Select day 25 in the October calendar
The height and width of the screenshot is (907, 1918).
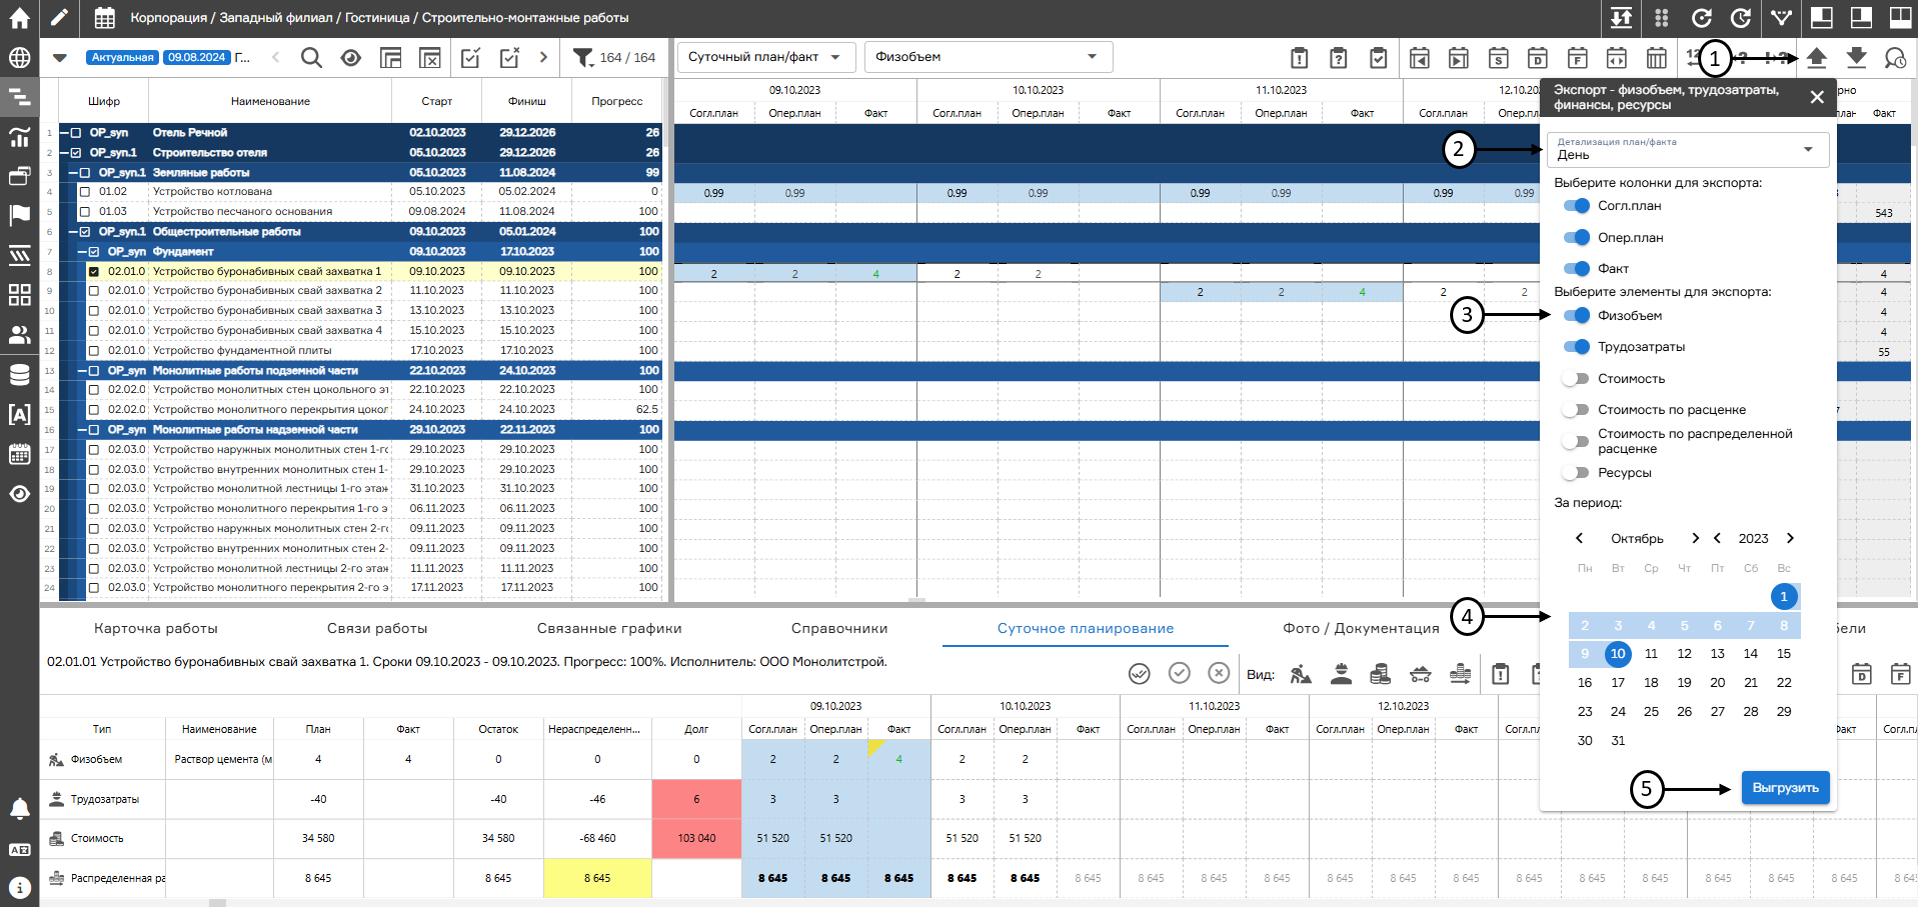tap(1651, 712)
